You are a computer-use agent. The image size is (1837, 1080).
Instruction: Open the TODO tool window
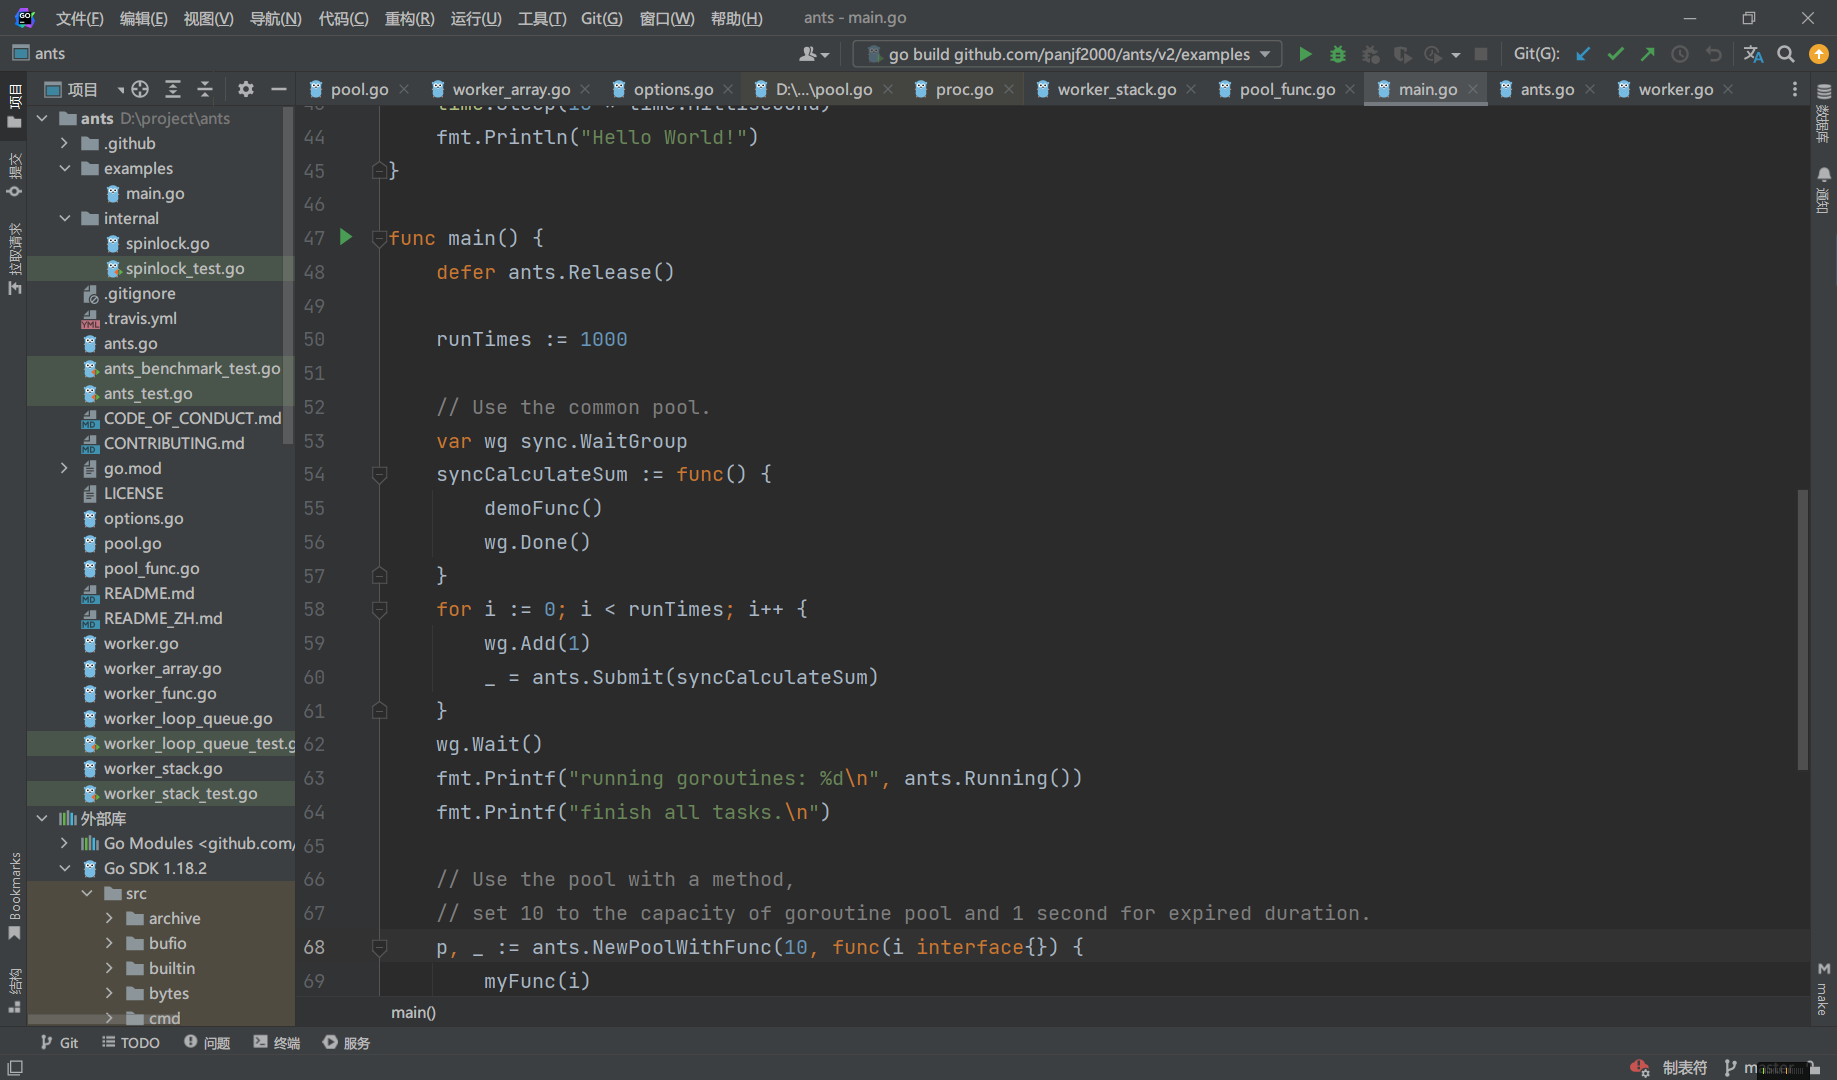click(131, 1042)
